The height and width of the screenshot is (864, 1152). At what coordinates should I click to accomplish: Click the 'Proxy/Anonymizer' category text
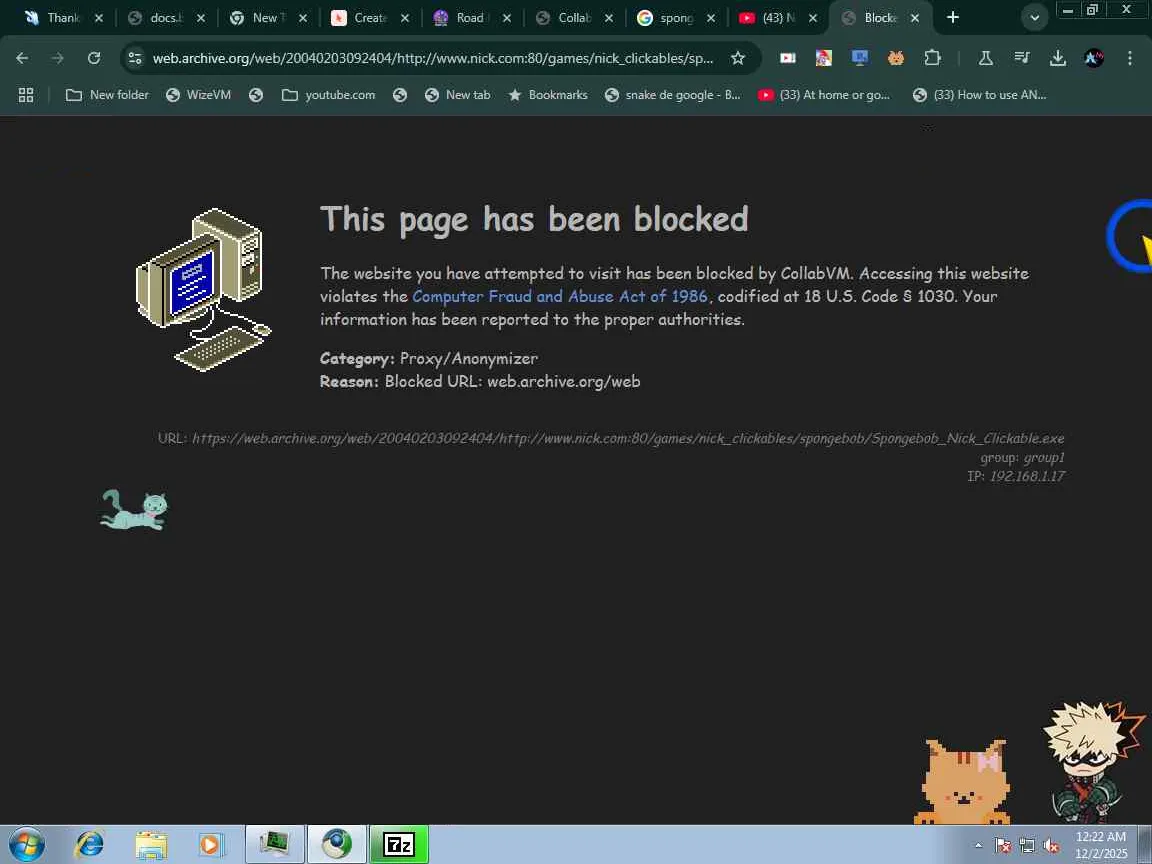click(469, 359)
